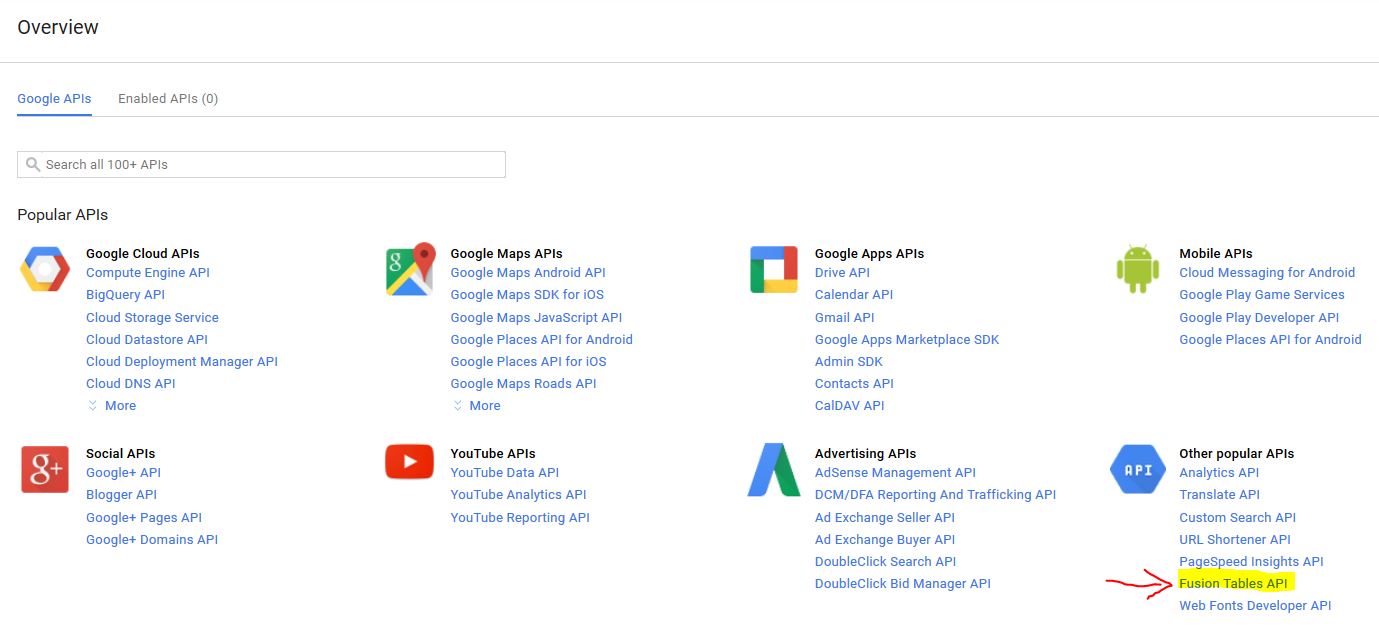This screenshot has height=631, width=1379.
Task: Click the magnifier icon in search box
Action: point(33,164)
